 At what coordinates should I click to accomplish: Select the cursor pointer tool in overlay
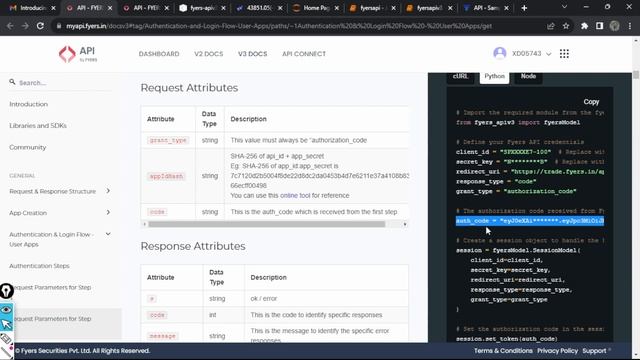click(6, 324)
